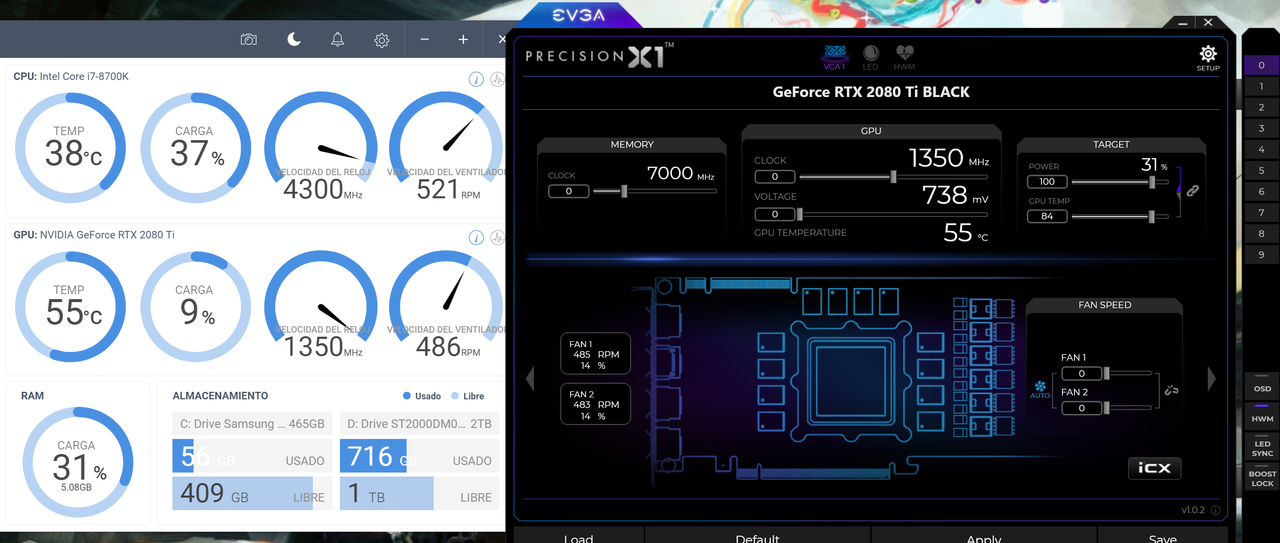Click the FAN 1 speed input field
The image size is (1280, 543).
click(x=1082, y=374)
